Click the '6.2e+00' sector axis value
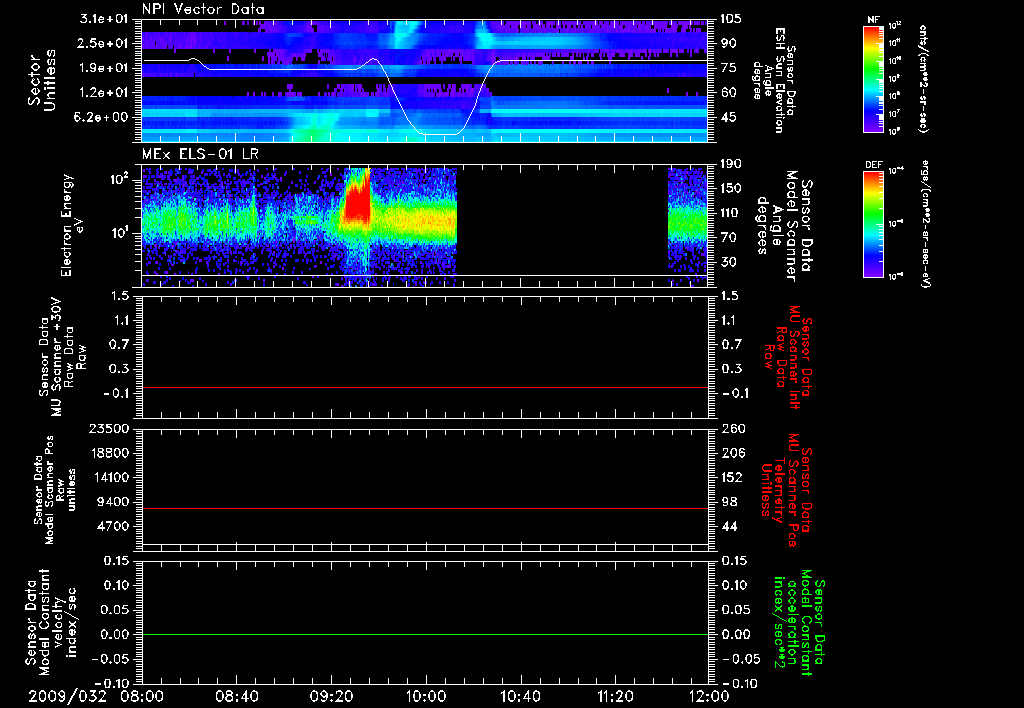This screenshot has width=1024, height=708. coord(103,118)
